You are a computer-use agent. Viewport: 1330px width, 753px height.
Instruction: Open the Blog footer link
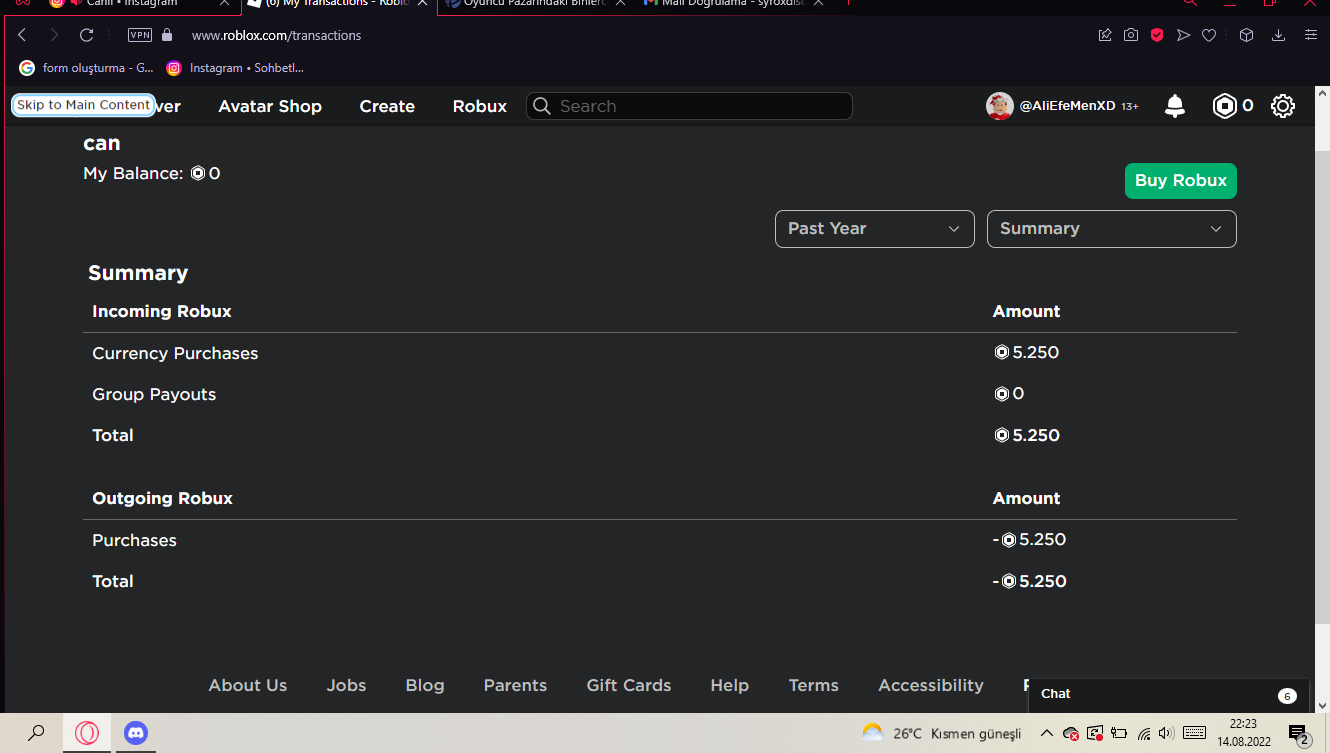point(425,685)
